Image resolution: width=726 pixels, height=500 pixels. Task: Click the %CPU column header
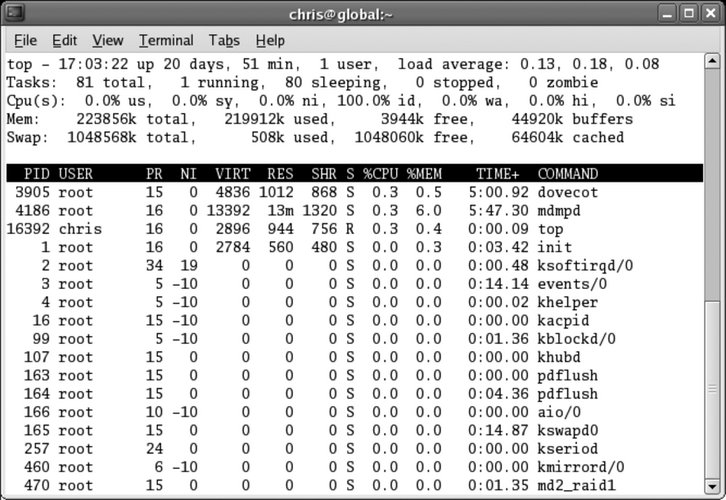[x=382, y=174]
